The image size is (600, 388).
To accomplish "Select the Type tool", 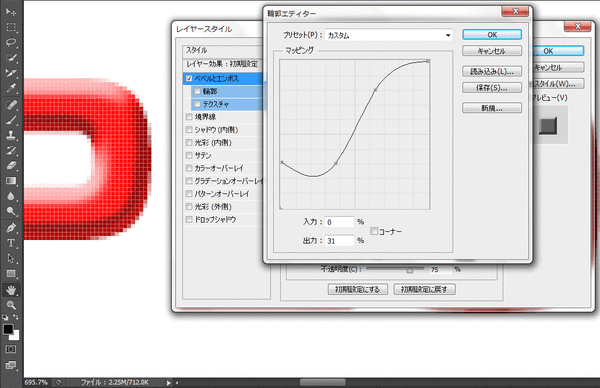I will (11, 243).
